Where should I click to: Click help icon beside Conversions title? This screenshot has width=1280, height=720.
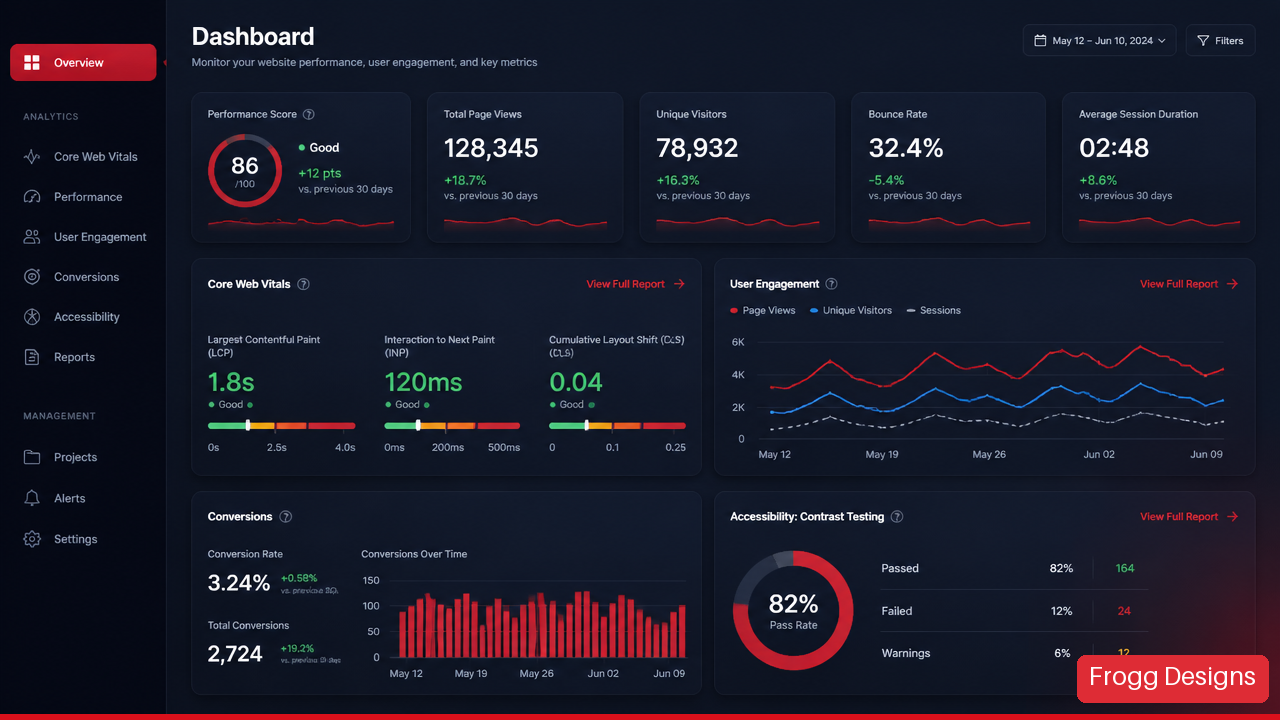click(286, 517)
